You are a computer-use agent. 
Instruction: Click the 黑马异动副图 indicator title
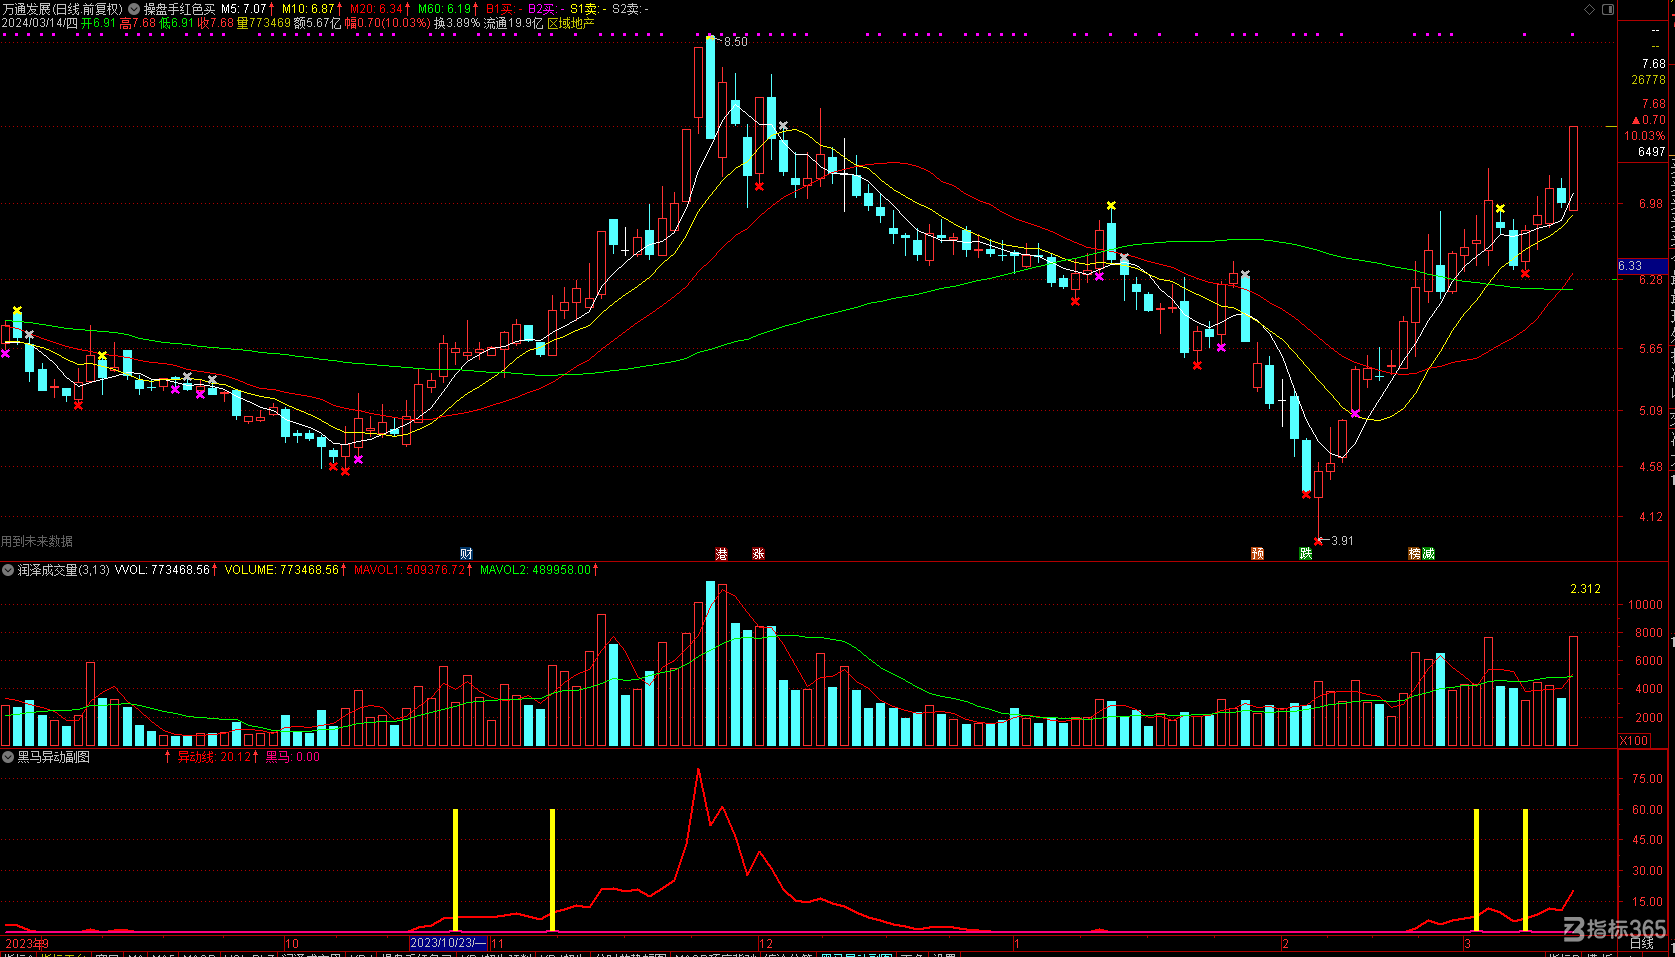click(x=54, y=757)
